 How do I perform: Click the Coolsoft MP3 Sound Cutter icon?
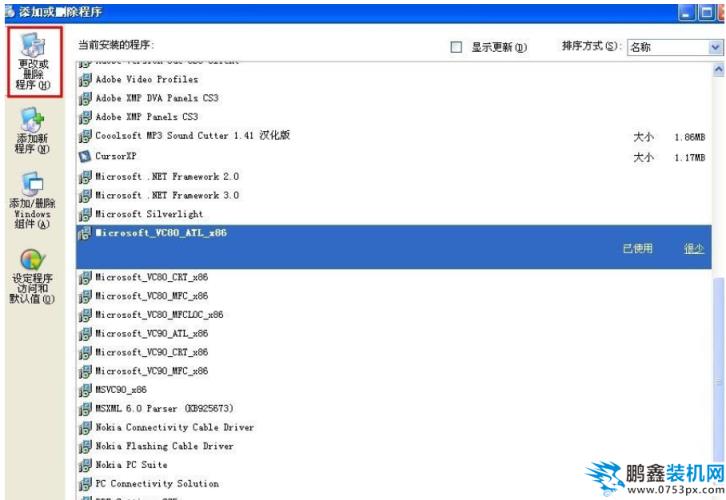pyautogui.click(x=85, y=136)
